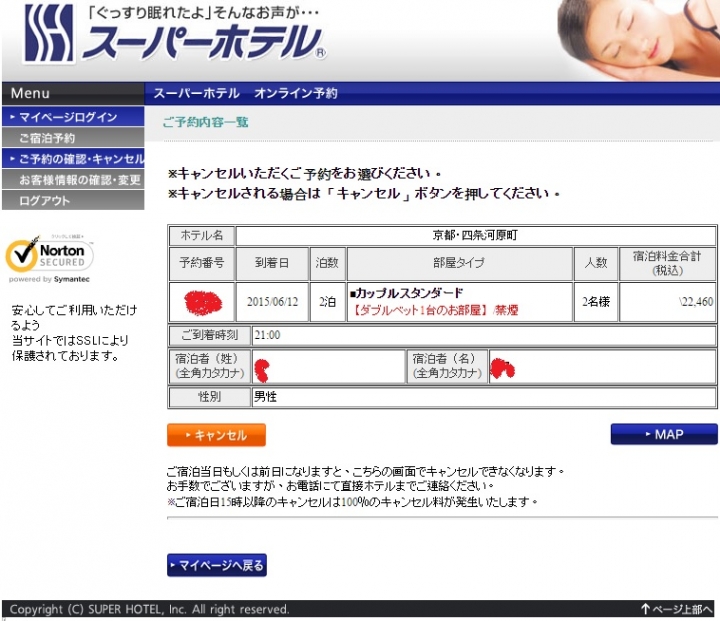
Task: Click the hotel name 京都・四条河原町
Action: click(475, 235)
